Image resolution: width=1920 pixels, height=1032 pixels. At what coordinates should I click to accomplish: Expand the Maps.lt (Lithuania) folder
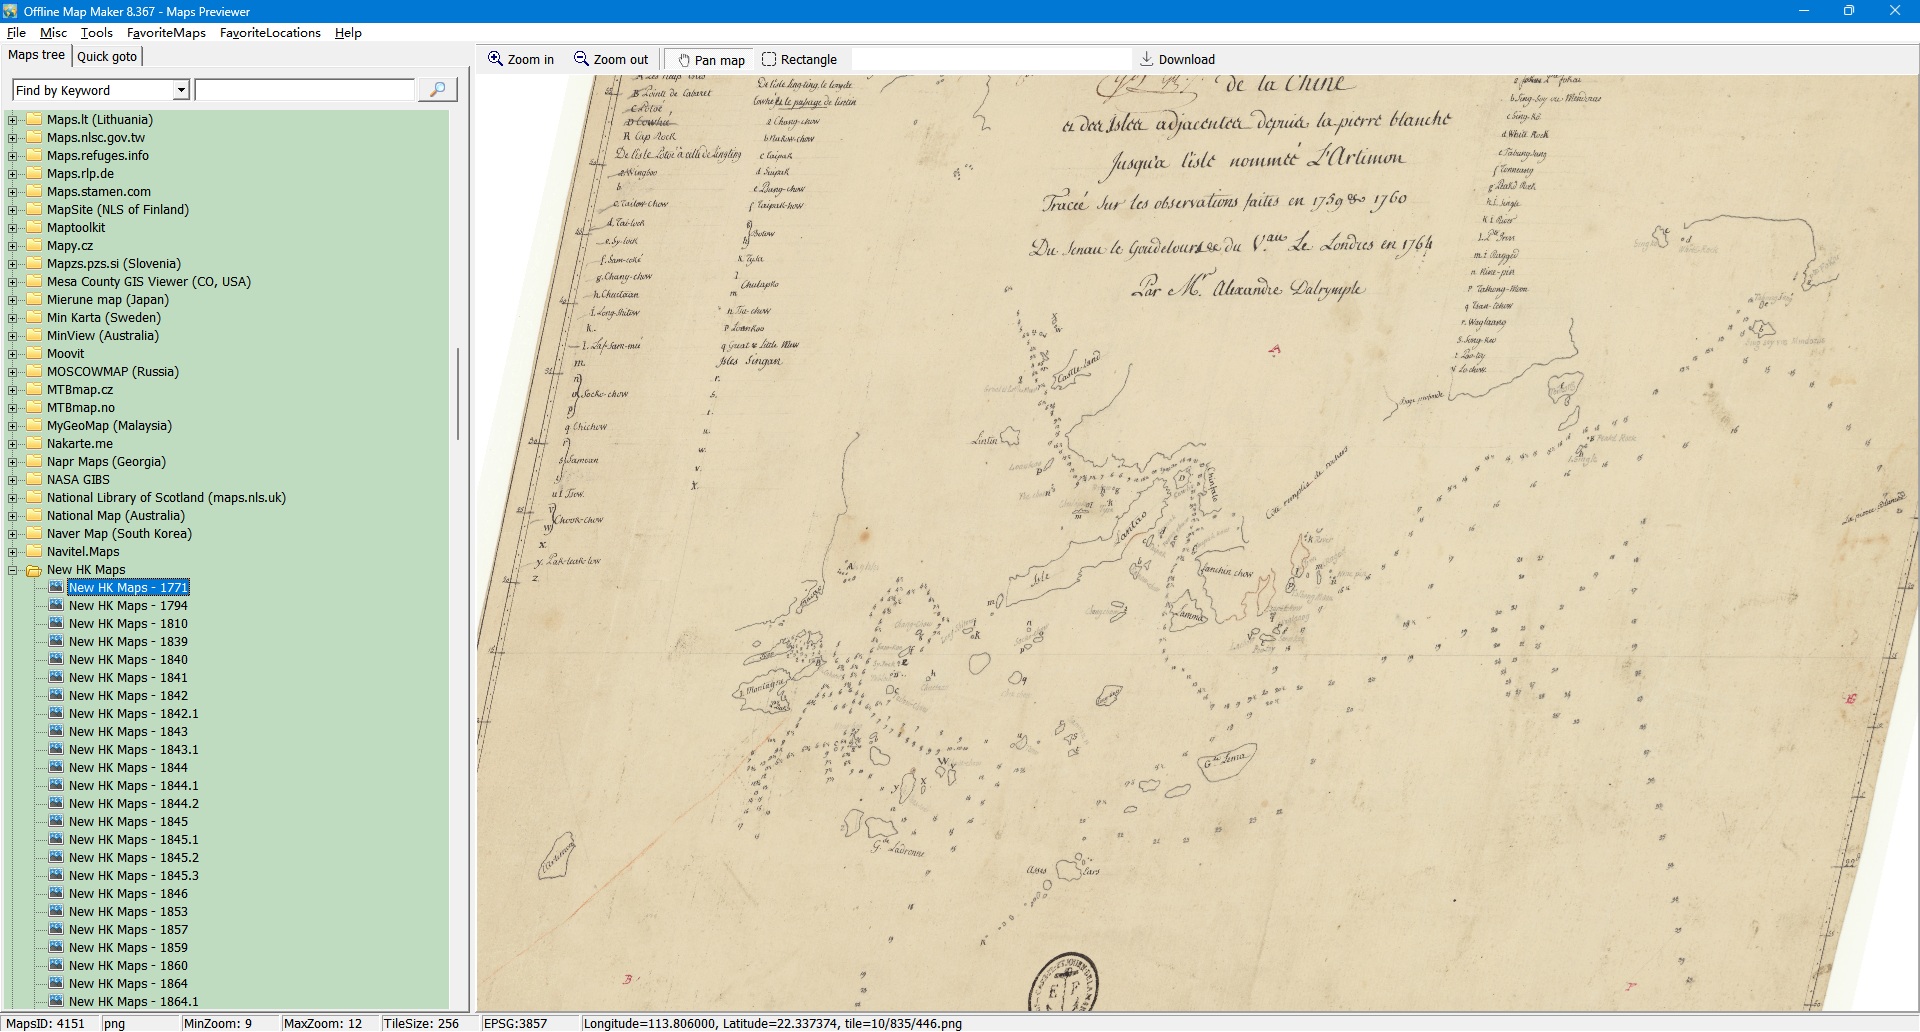(13, 120)
